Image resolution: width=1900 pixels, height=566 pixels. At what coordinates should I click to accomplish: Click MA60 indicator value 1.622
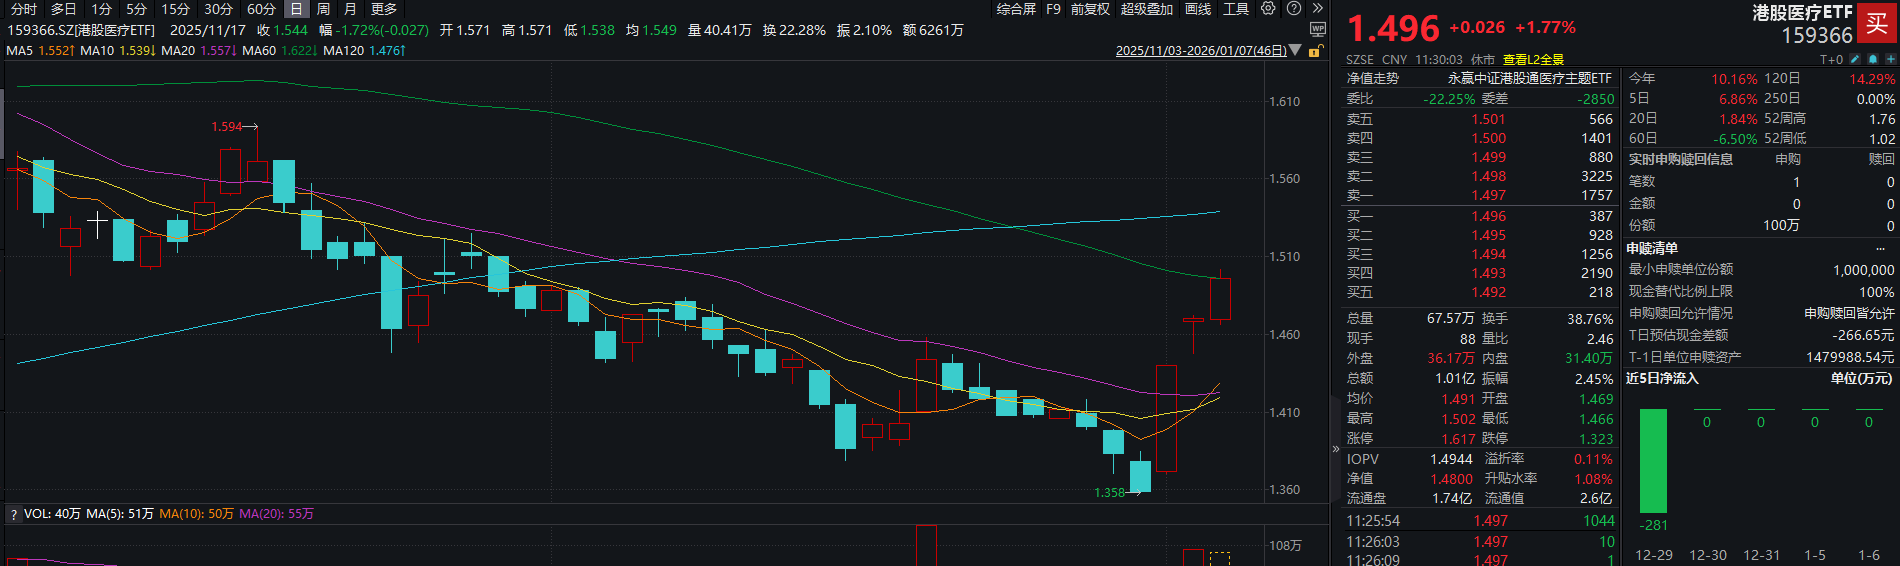tap(299, 50)
